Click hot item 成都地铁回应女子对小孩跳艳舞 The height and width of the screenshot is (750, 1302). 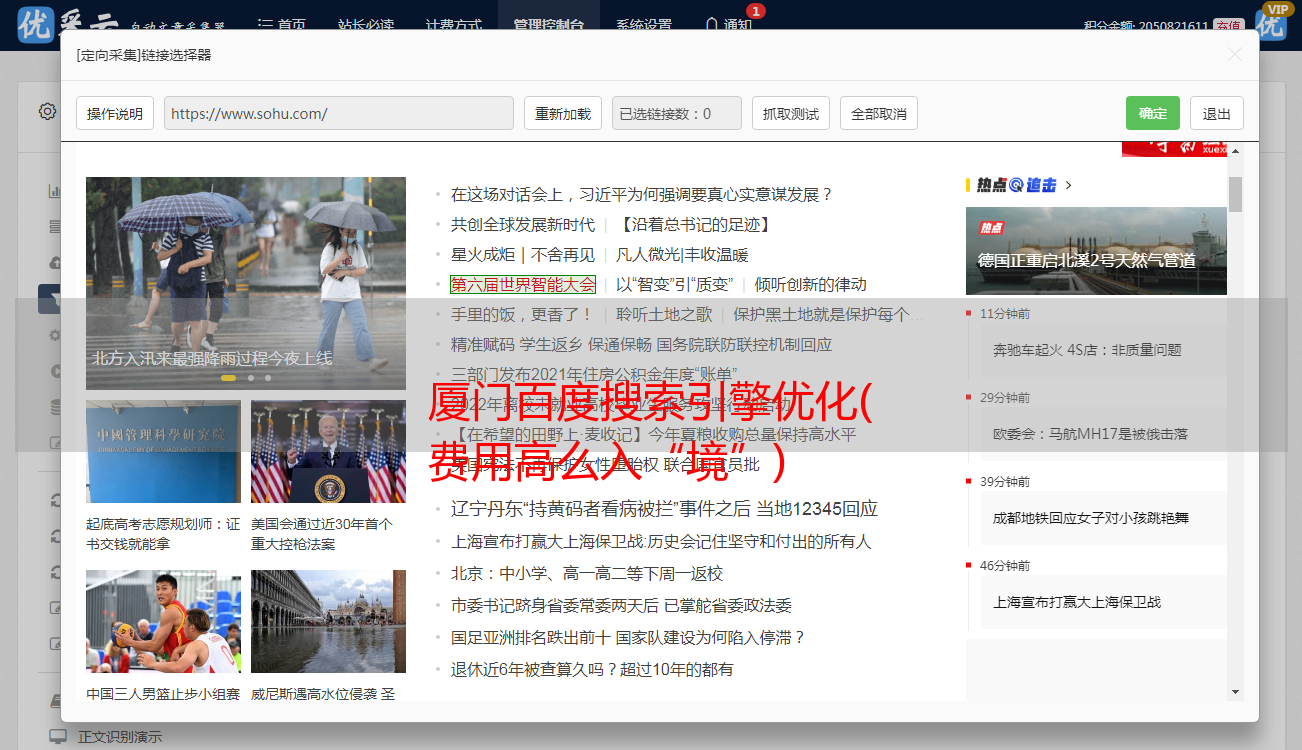point(1091,518)
